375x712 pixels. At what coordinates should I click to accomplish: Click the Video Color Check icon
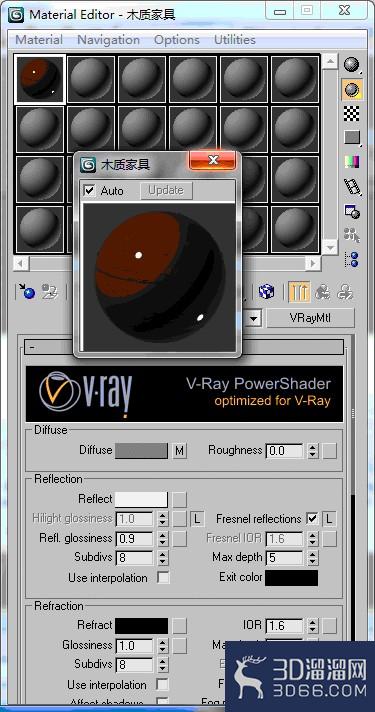352,161
